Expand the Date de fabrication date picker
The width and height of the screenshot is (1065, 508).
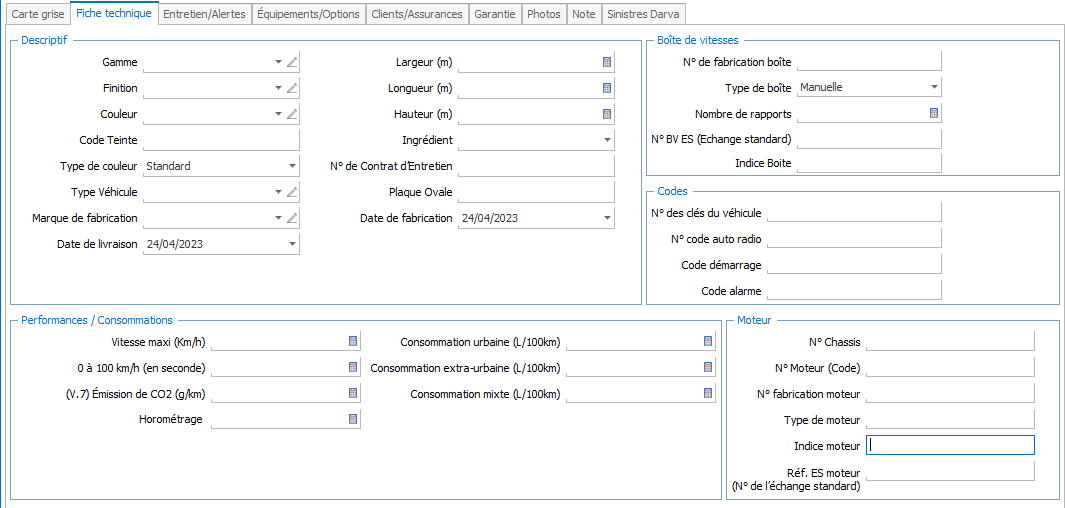point(607,218)
